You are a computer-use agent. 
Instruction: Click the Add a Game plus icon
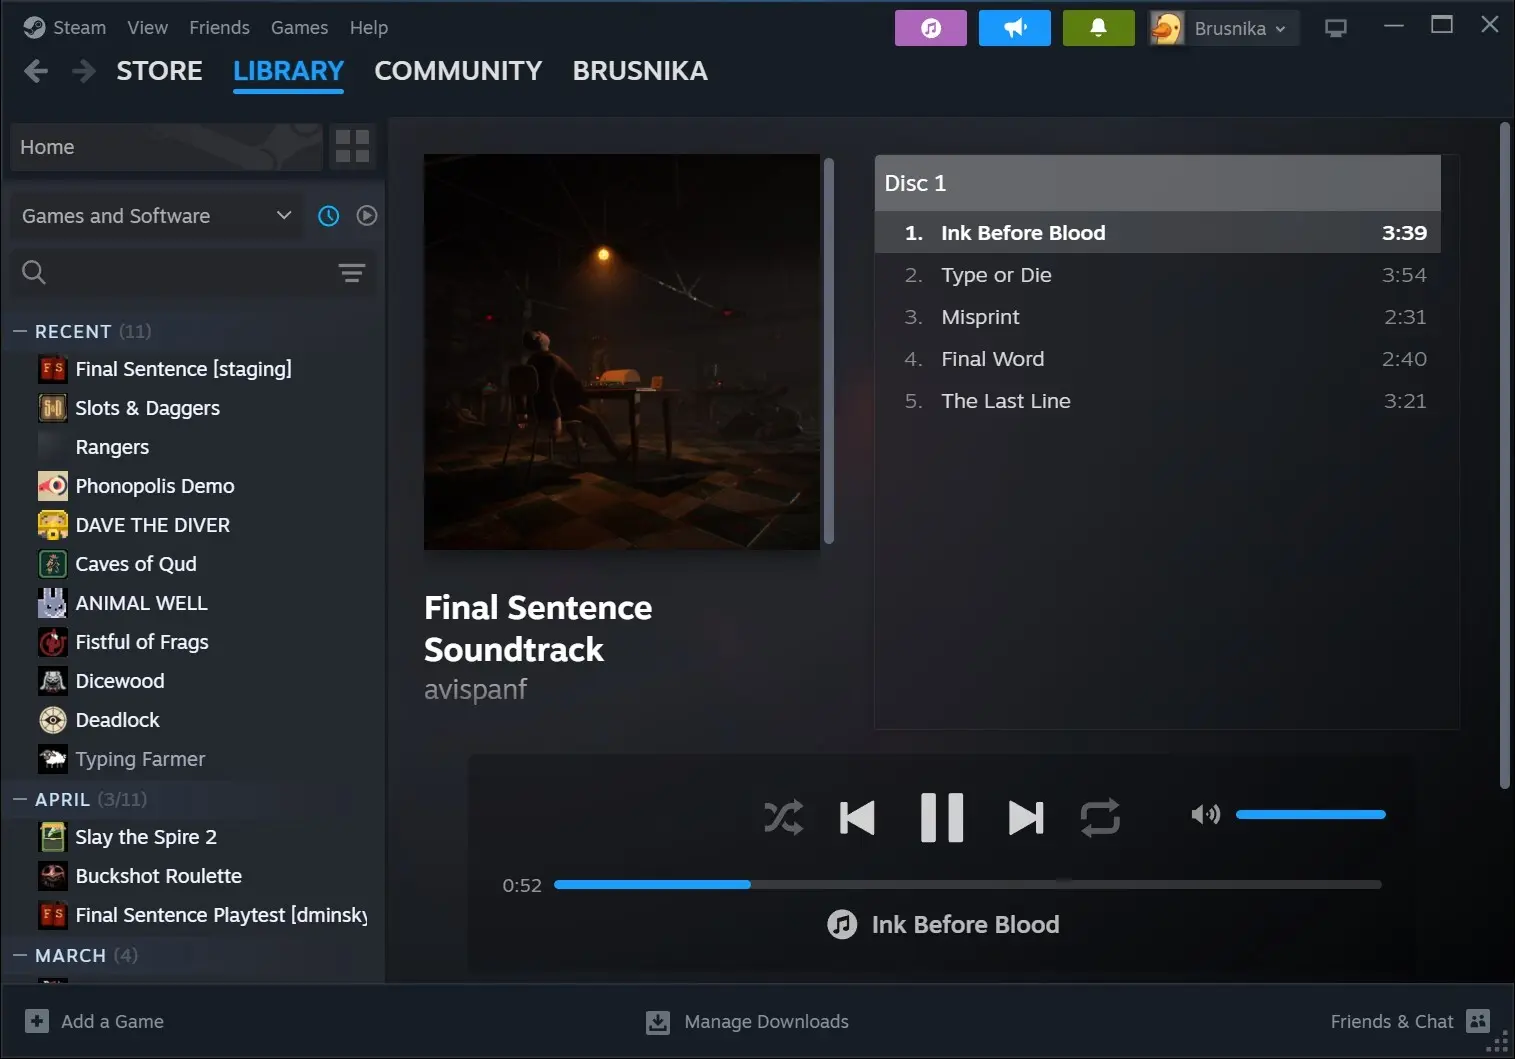point(37,1021)
